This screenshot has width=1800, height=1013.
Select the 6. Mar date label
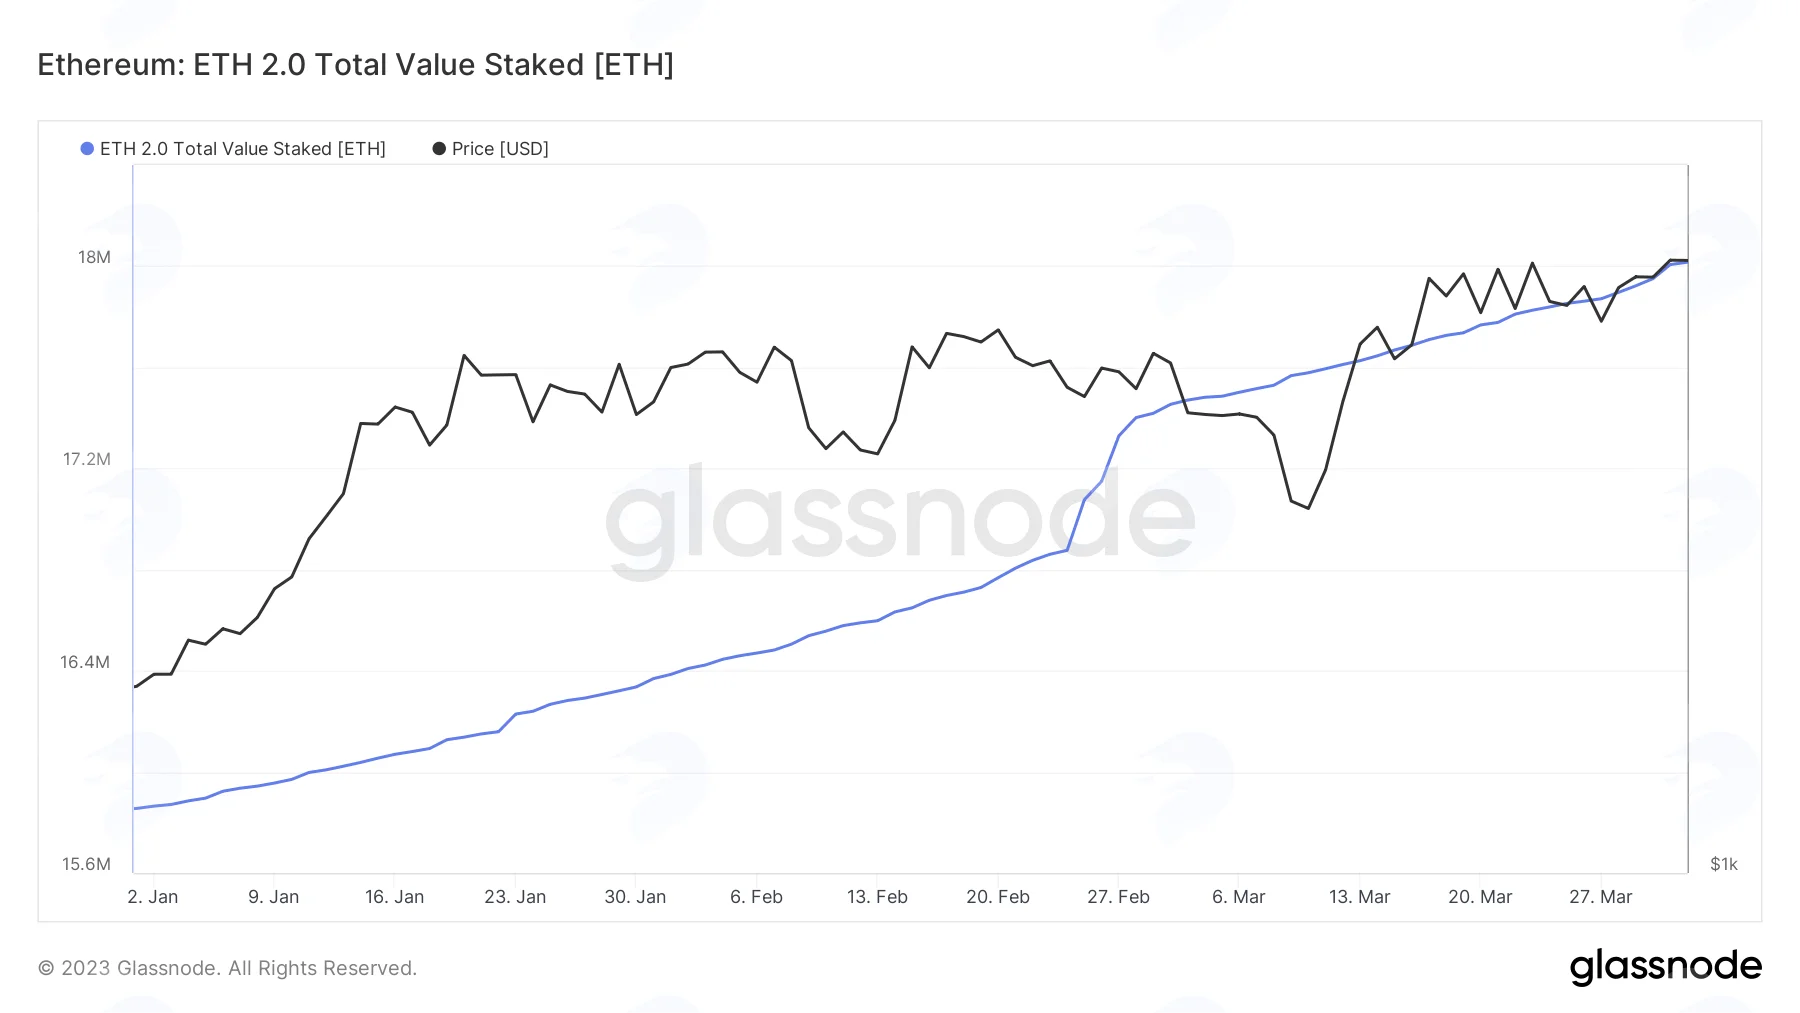coord(1239,897)
